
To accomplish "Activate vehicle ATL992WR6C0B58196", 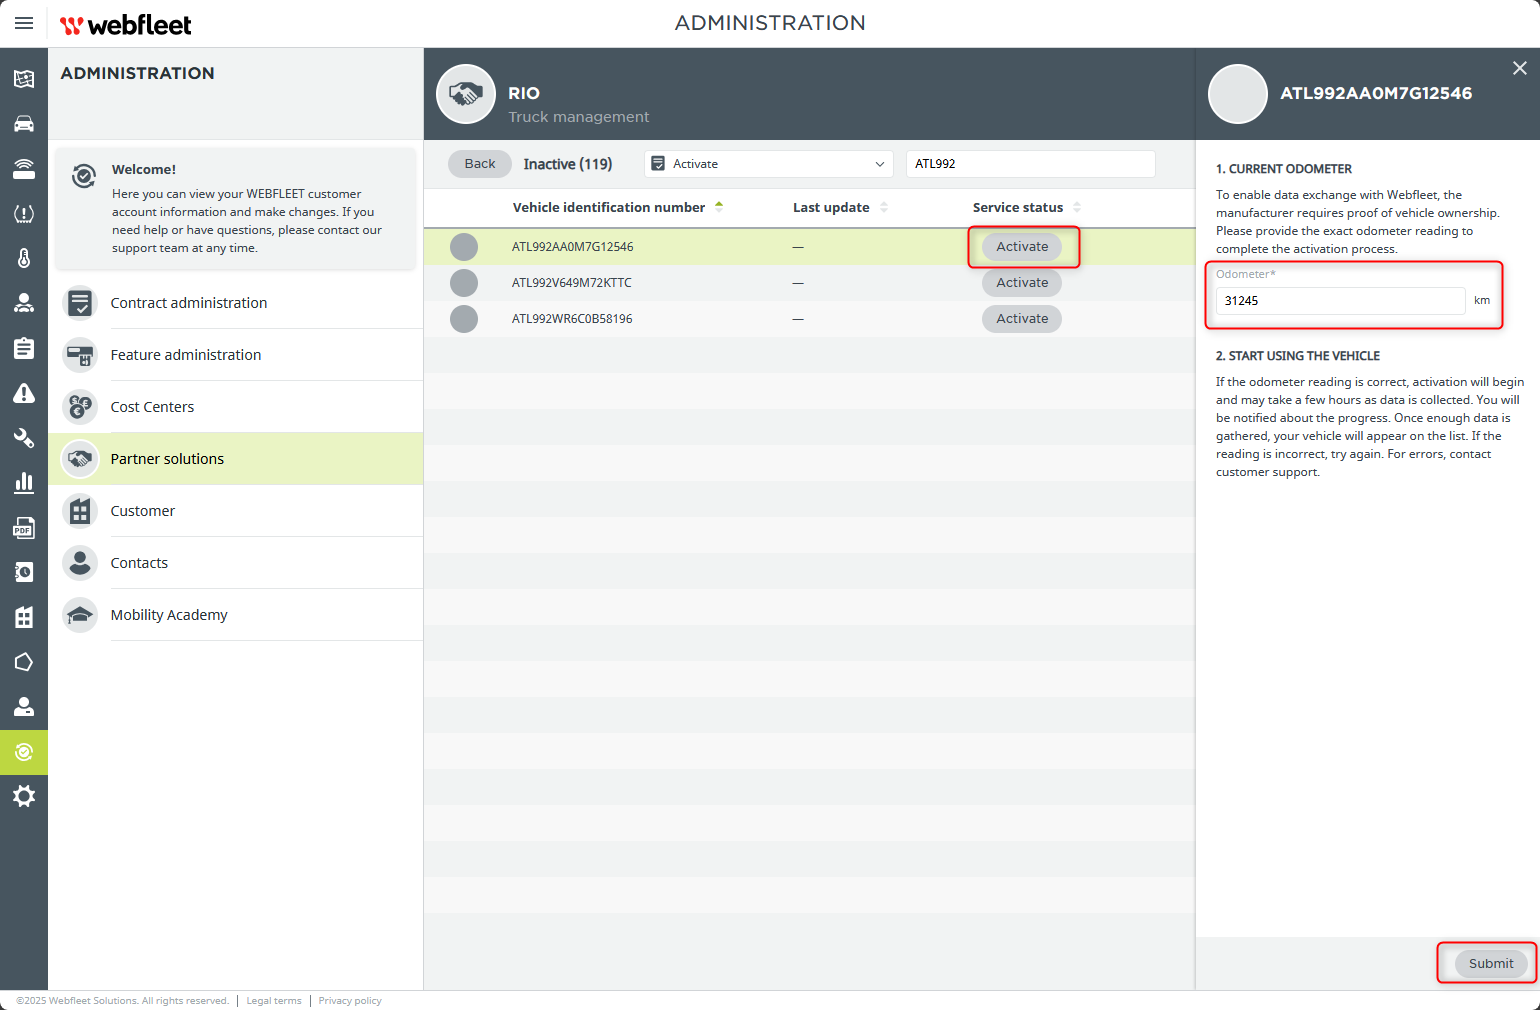I will [1022, 319].
